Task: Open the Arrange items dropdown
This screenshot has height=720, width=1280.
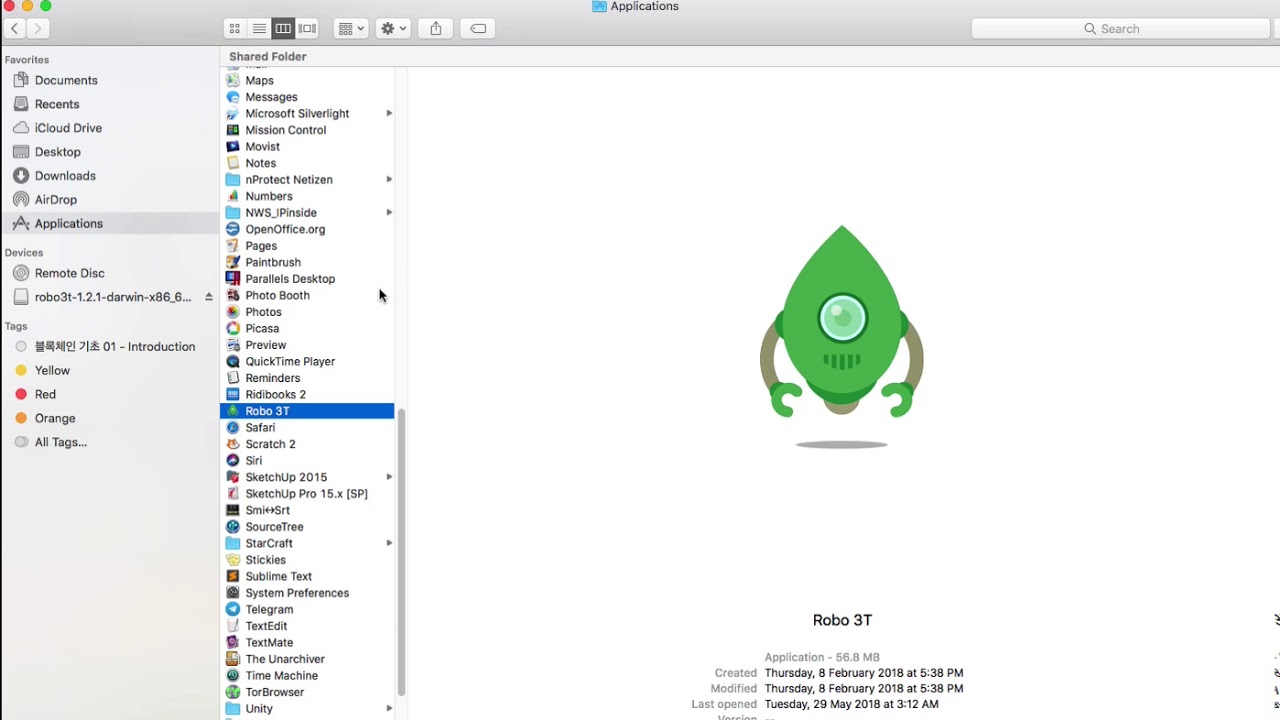Action: (x=351, y=29)
